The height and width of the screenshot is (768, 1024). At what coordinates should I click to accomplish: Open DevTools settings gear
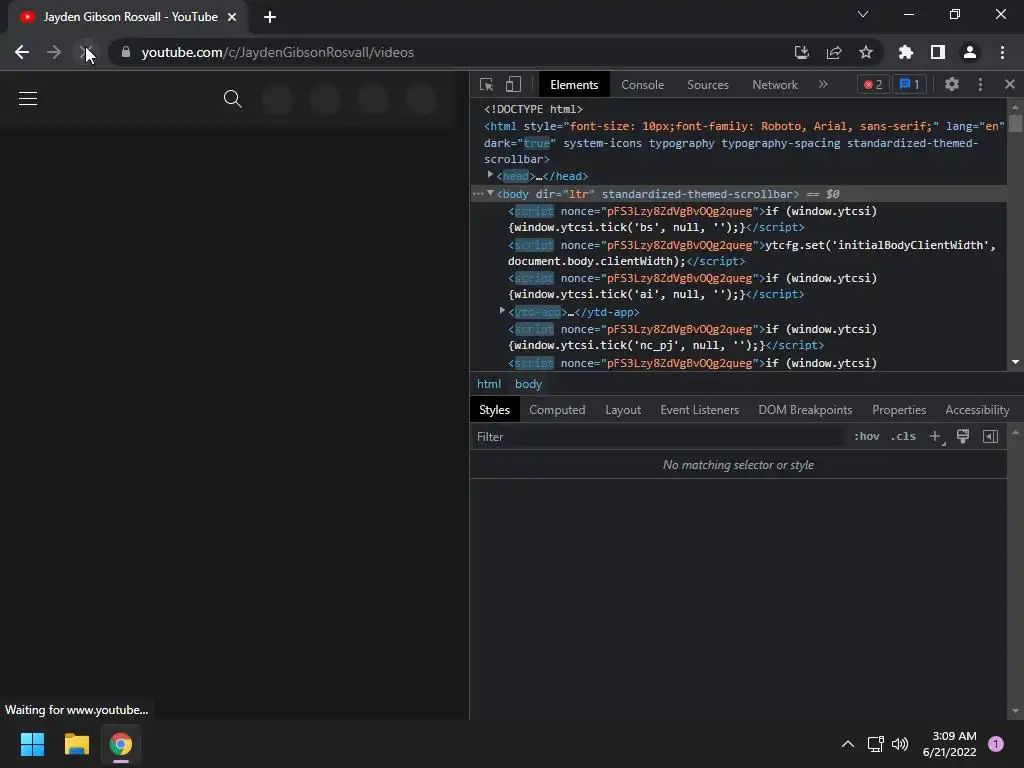[952, 84]
